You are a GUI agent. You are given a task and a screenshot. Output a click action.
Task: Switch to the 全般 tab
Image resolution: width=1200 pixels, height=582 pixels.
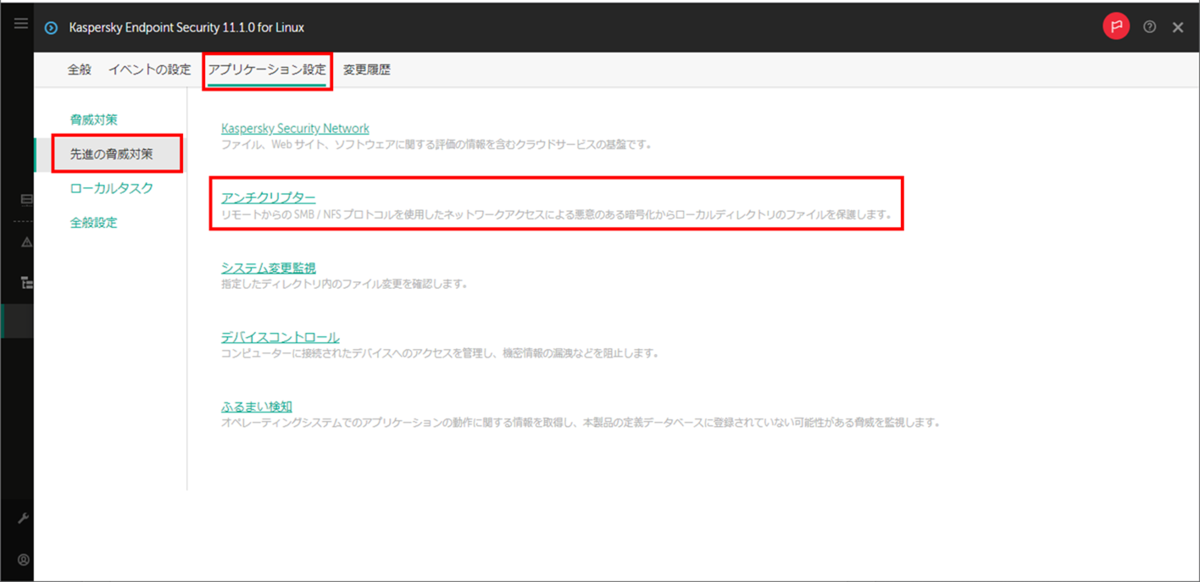[x=79, y=69]
